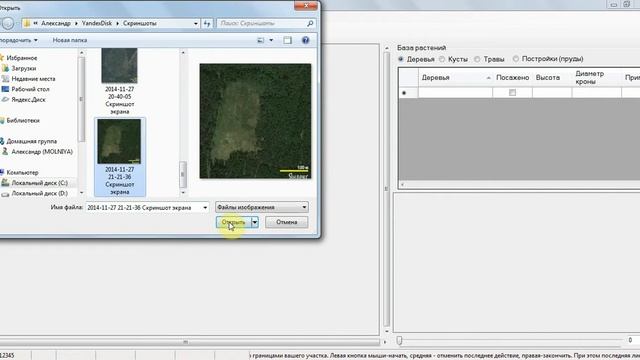
Task: Close the Открыть dialog with red X
Action: [x=305, y=5]
